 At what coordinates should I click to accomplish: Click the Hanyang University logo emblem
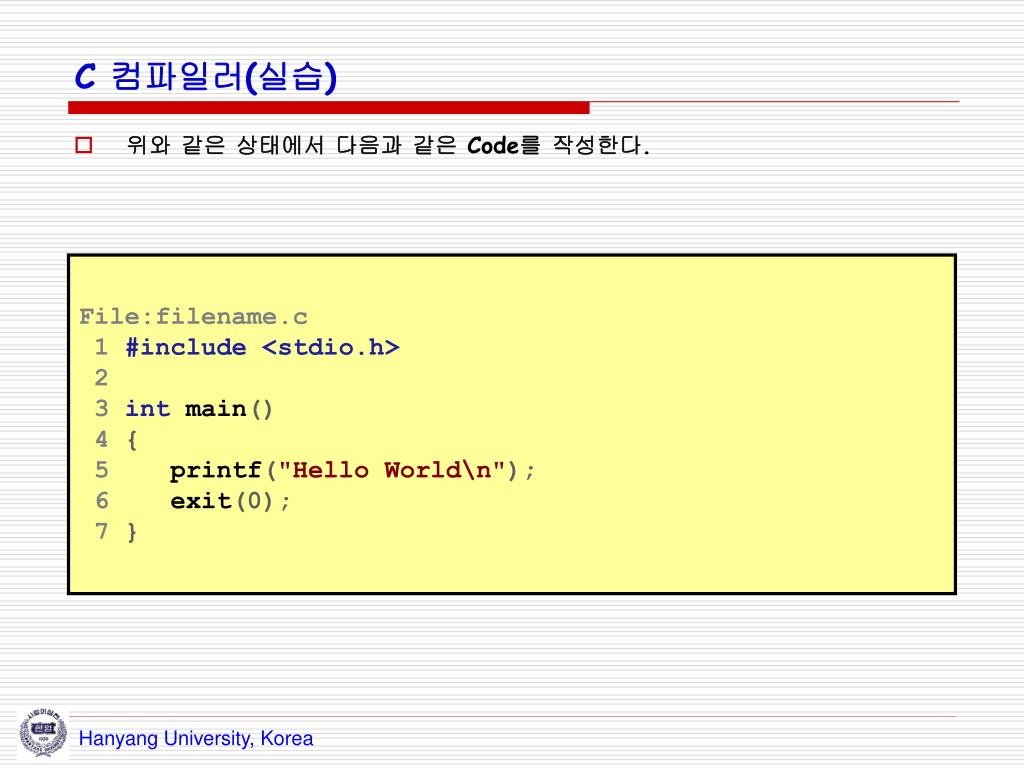(x=43, y=733)
